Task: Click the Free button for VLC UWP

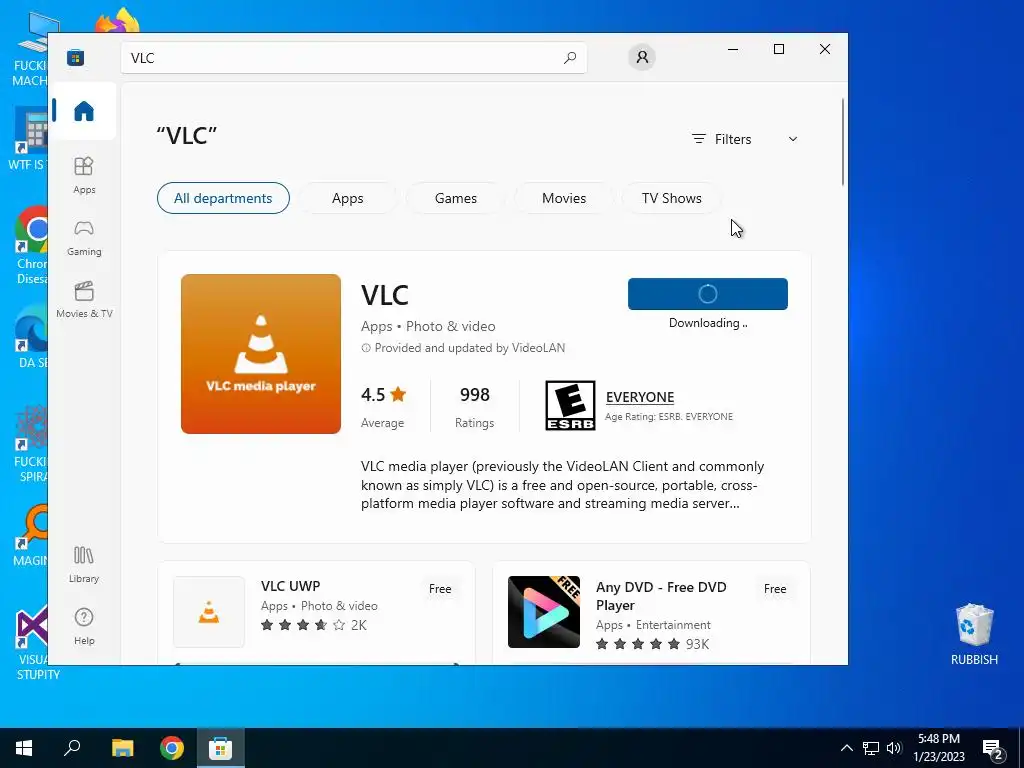Action: [440, 588]
